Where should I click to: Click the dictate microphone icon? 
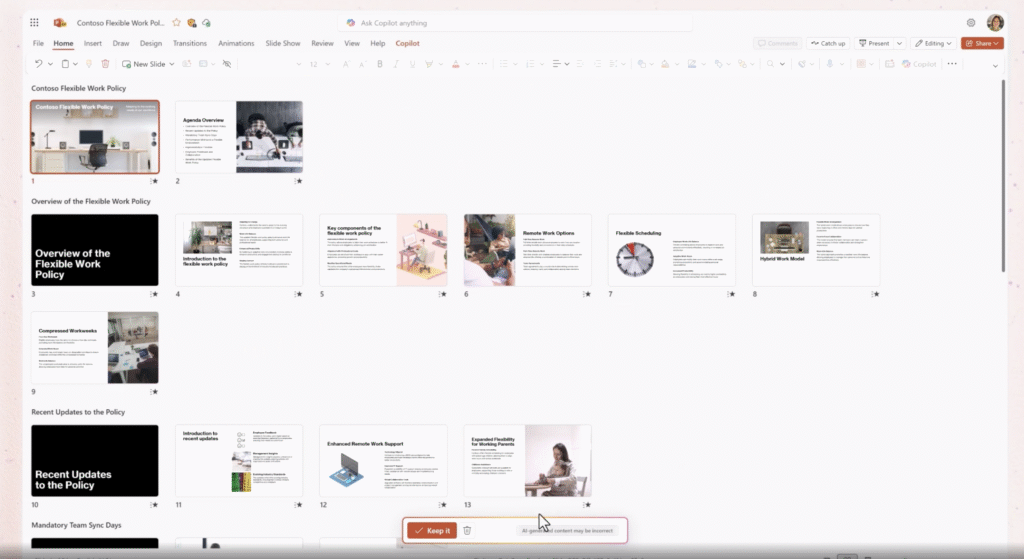coord(829,64)
